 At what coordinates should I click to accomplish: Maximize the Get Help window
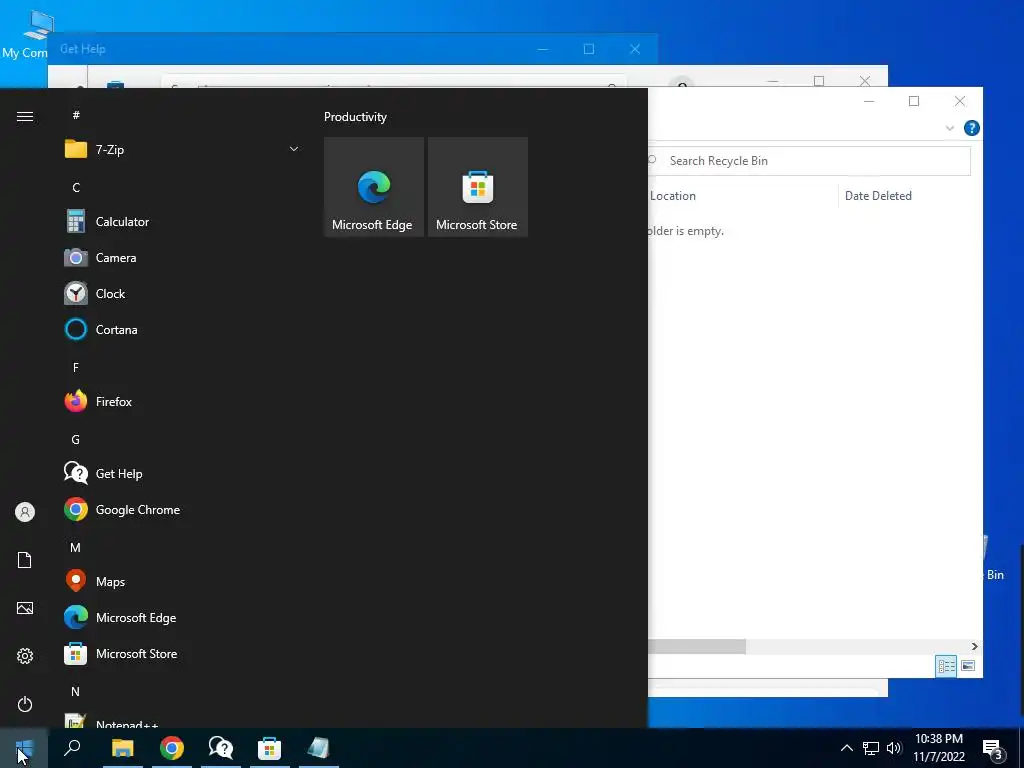pos(589,49)
